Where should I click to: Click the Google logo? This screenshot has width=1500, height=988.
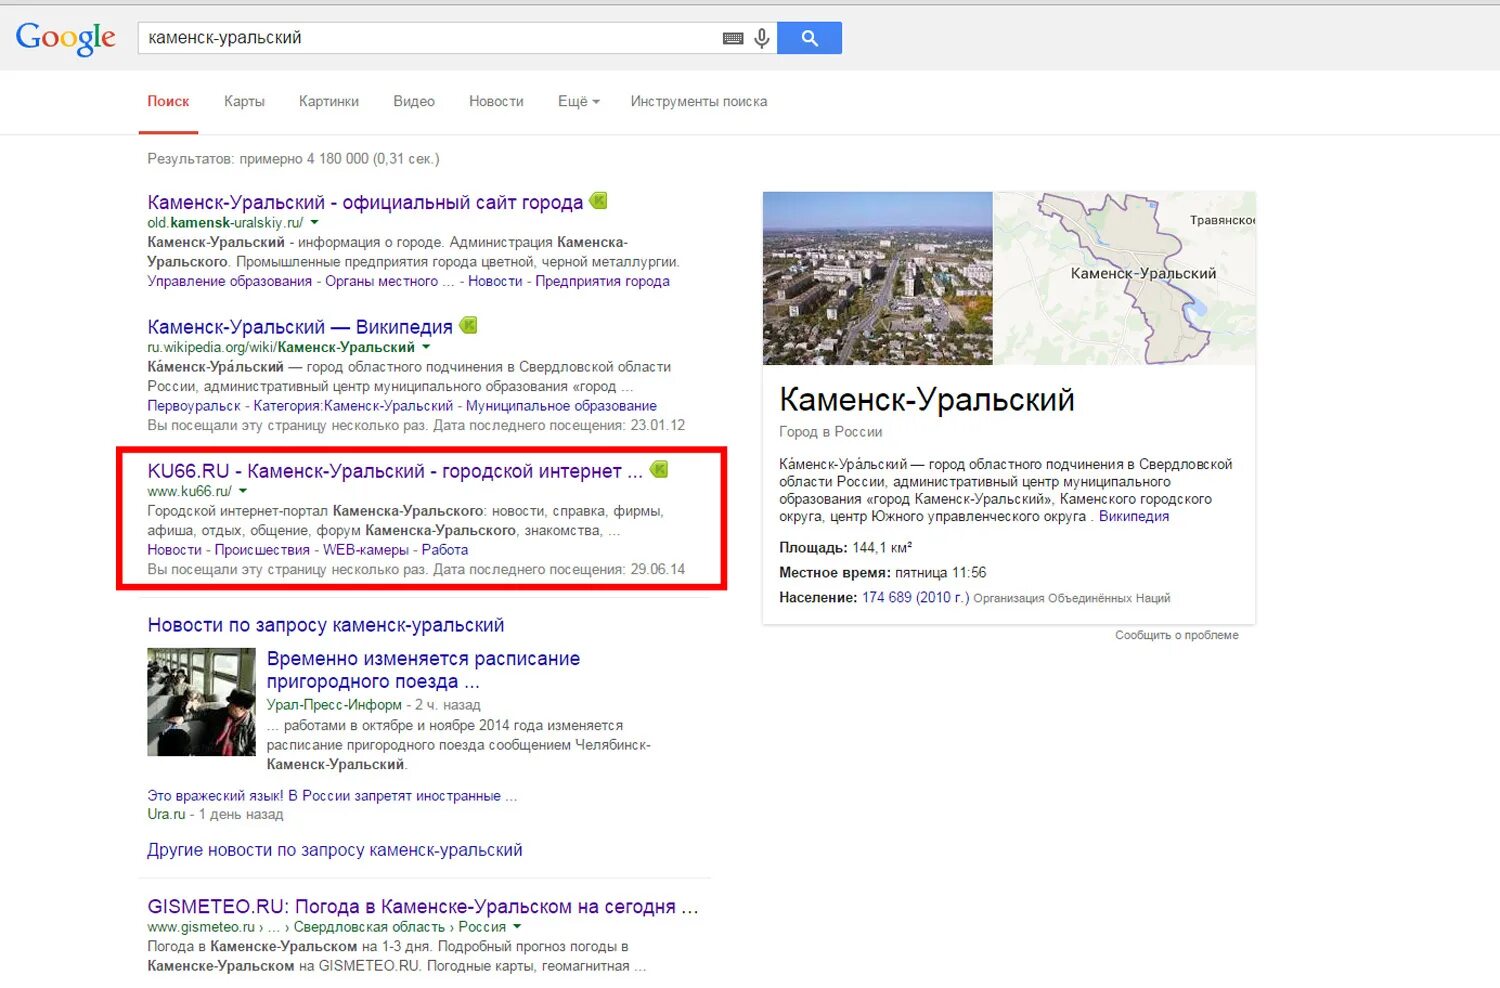coord(66,38)
